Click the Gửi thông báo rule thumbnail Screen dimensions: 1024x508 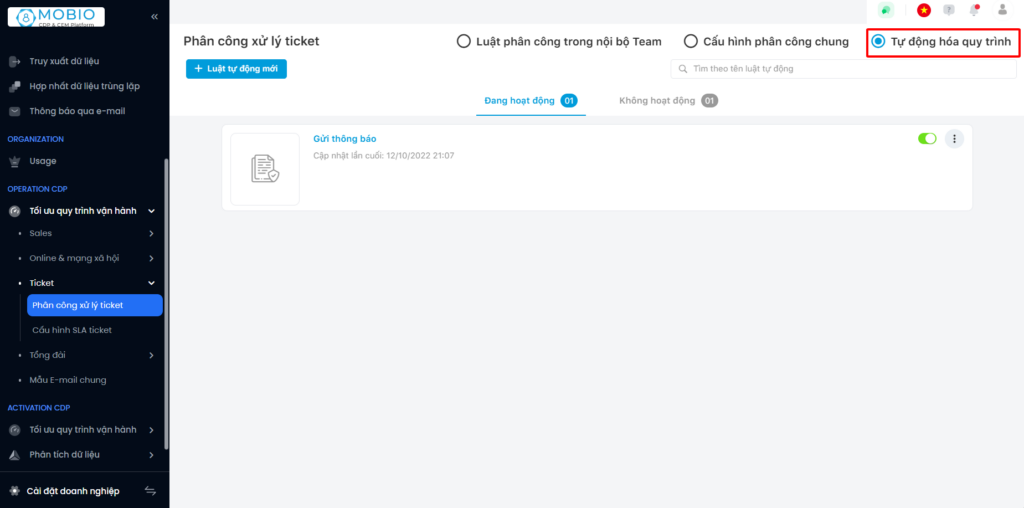coord(265,169)
